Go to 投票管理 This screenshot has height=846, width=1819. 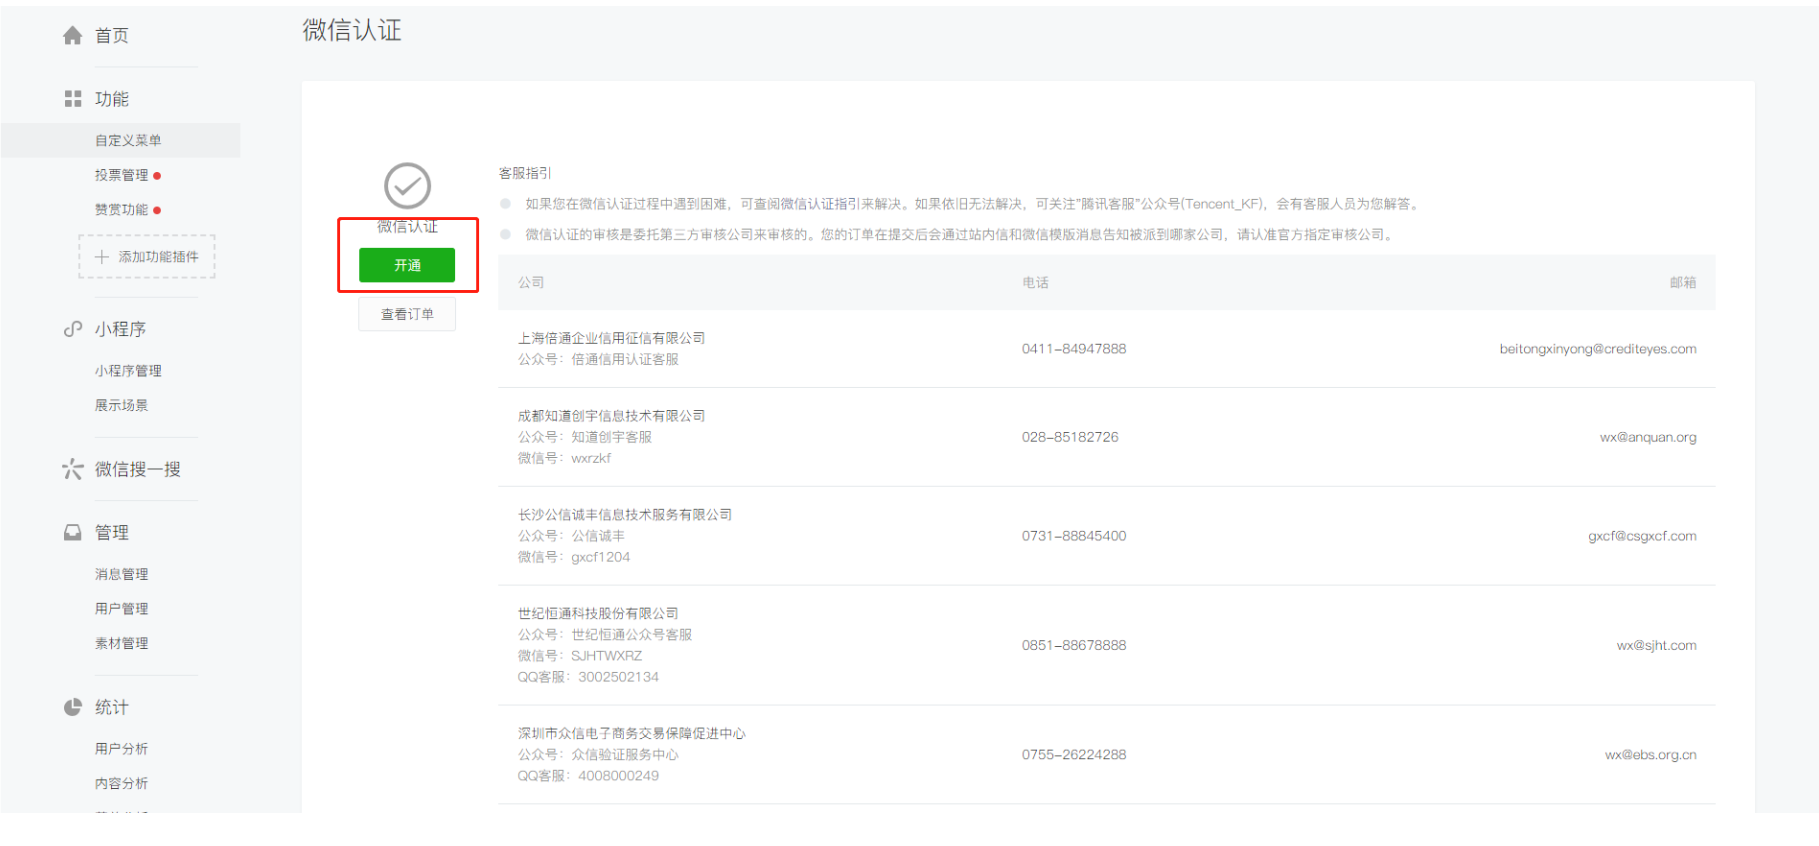pyautogui.click(x=121, y=175)
